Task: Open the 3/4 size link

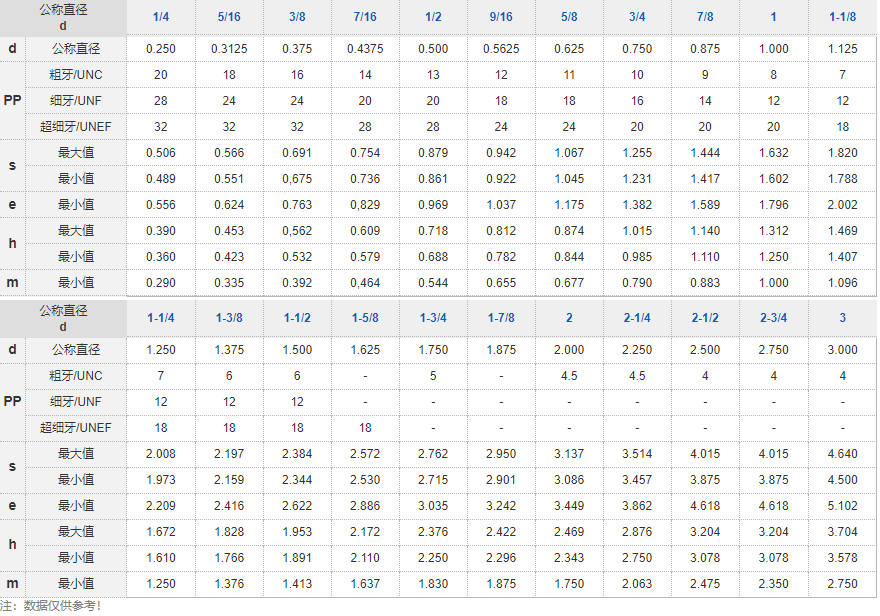Action: pyautogui.click(x=637, y=17)
